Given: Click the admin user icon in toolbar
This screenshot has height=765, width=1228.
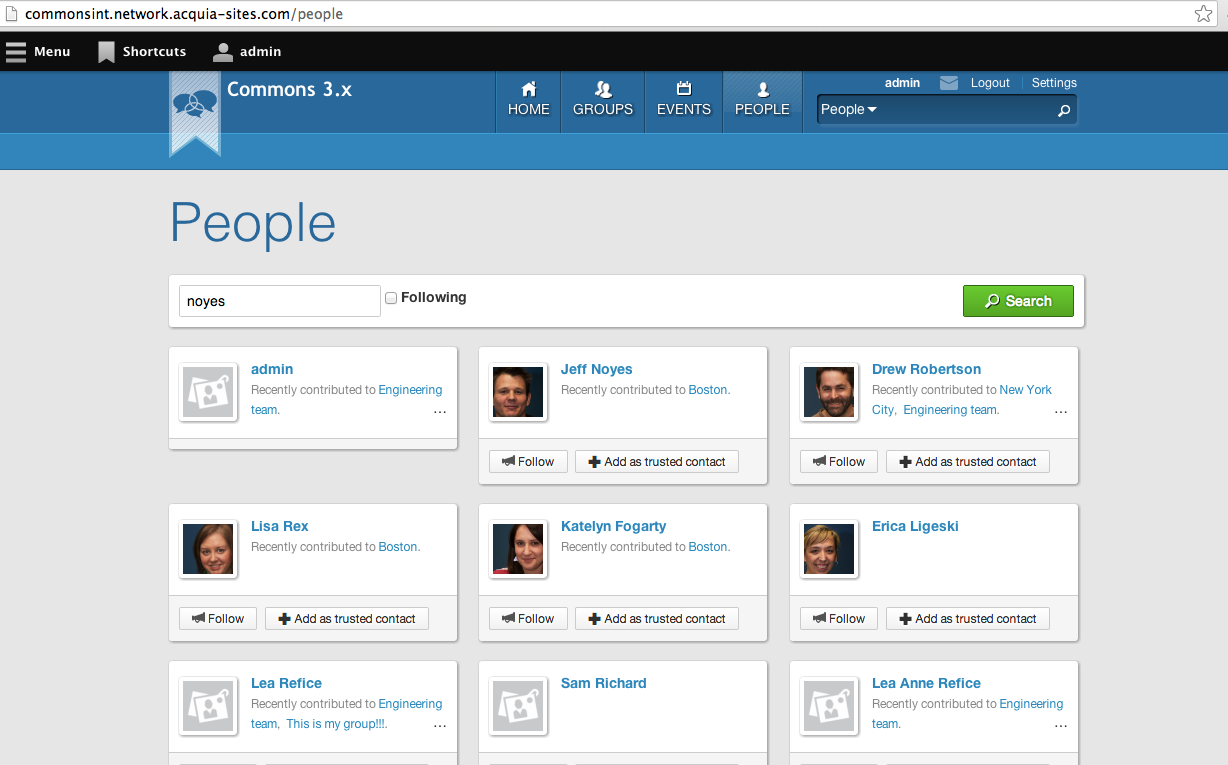Looking at the screenshot, I should 221,51.
